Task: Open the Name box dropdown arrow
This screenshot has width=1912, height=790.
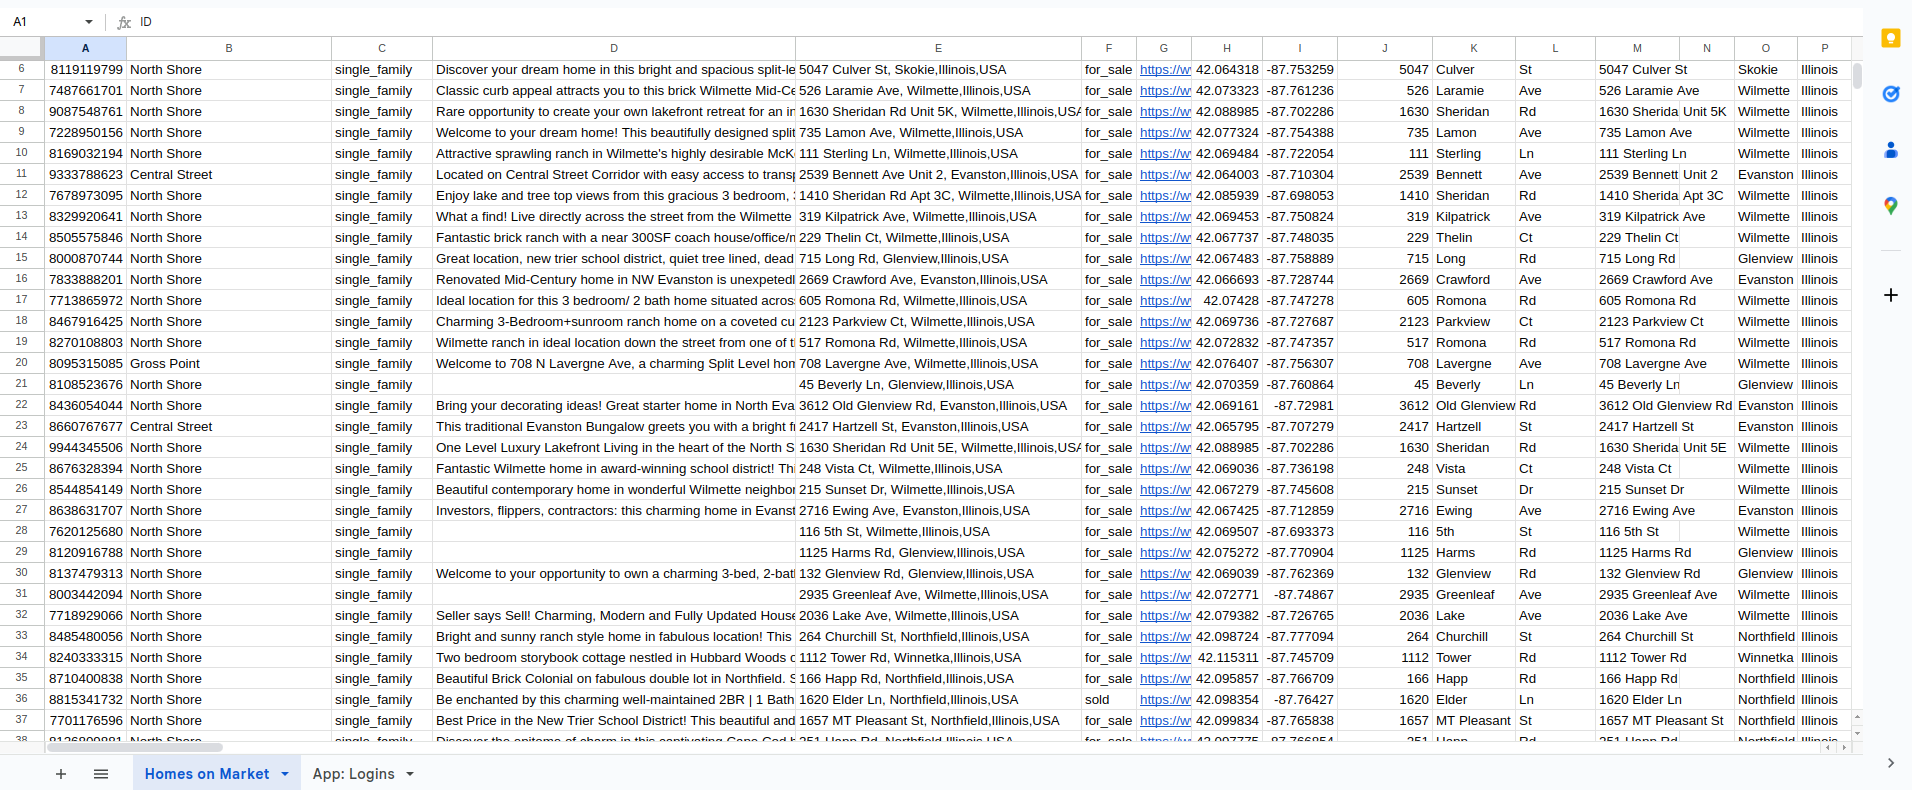Action: tap(89, 22)
